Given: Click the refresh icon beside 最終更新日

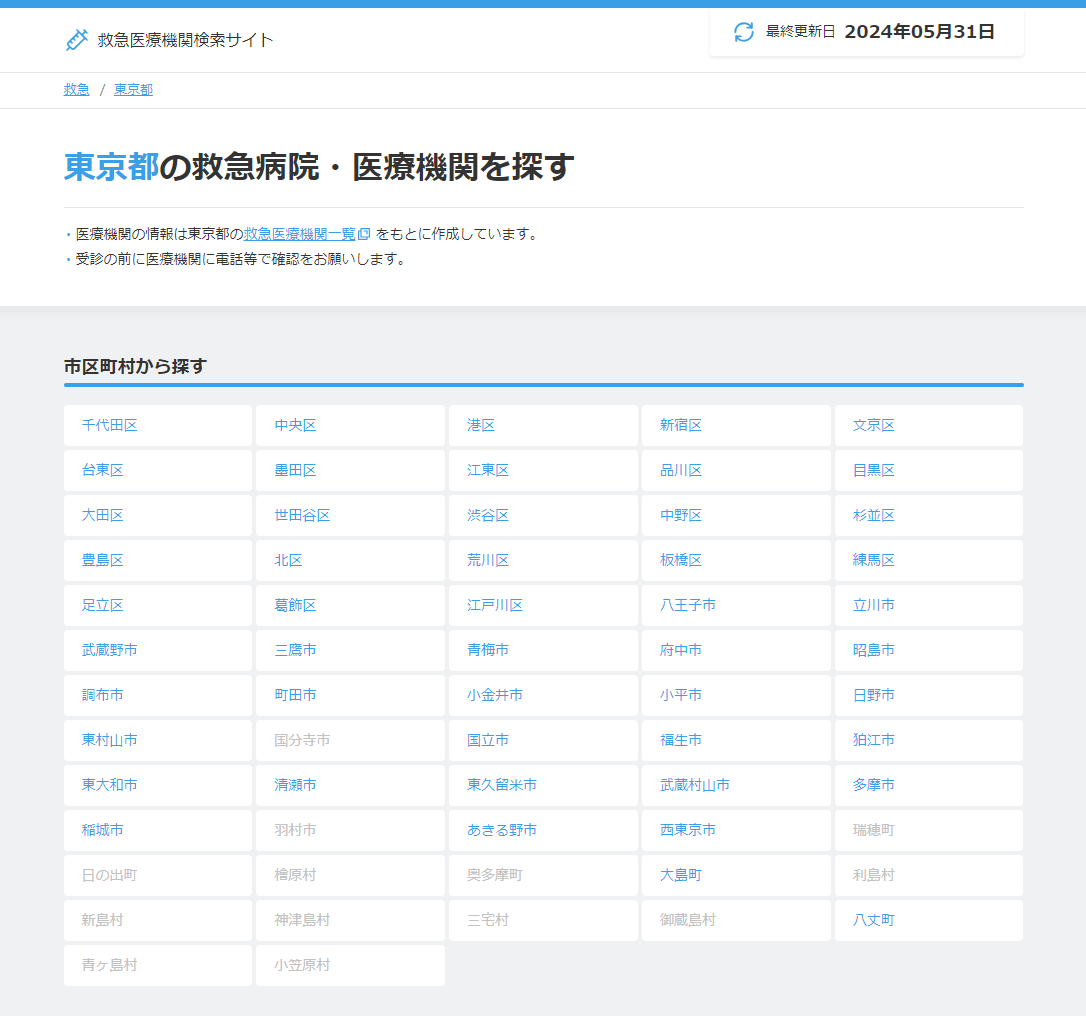Looking at the screenshot, I should pos(744,32).
